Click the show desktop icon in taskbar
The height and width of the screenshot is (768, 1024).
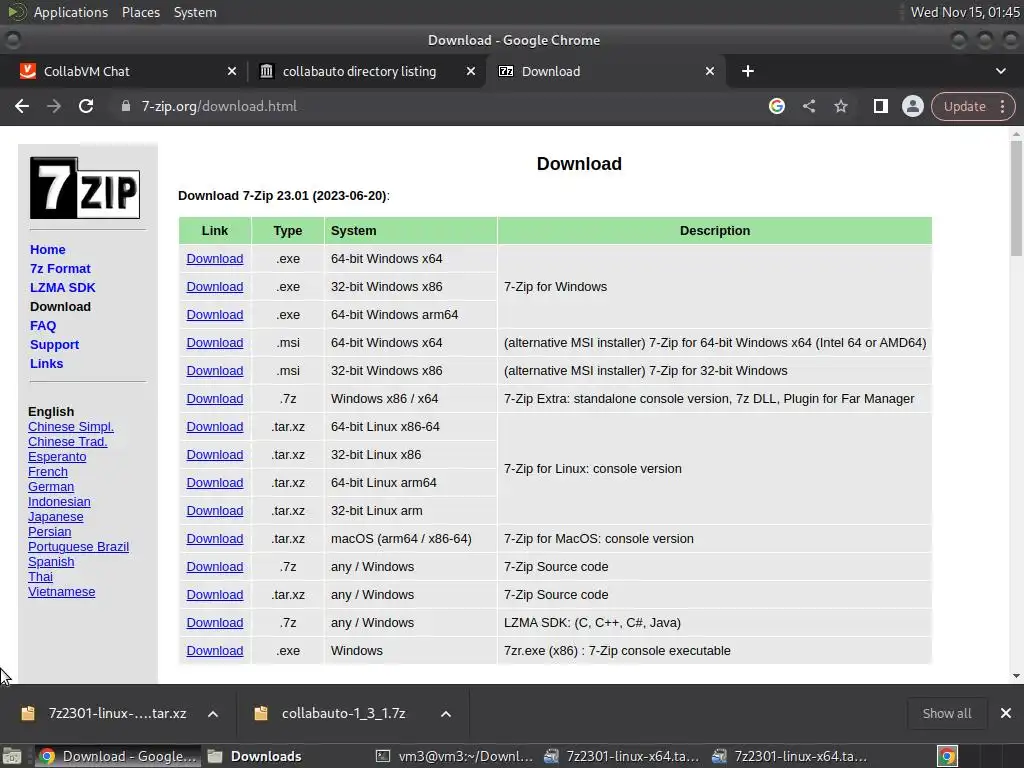coord(12,756)
